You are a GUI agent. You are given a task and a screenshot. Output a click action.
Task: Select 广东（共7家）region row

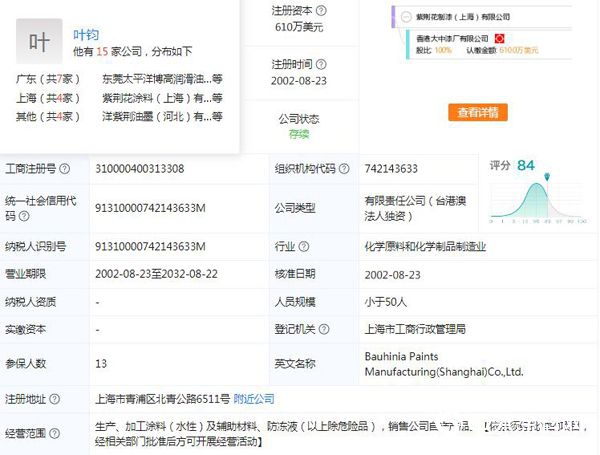(48, 79)
